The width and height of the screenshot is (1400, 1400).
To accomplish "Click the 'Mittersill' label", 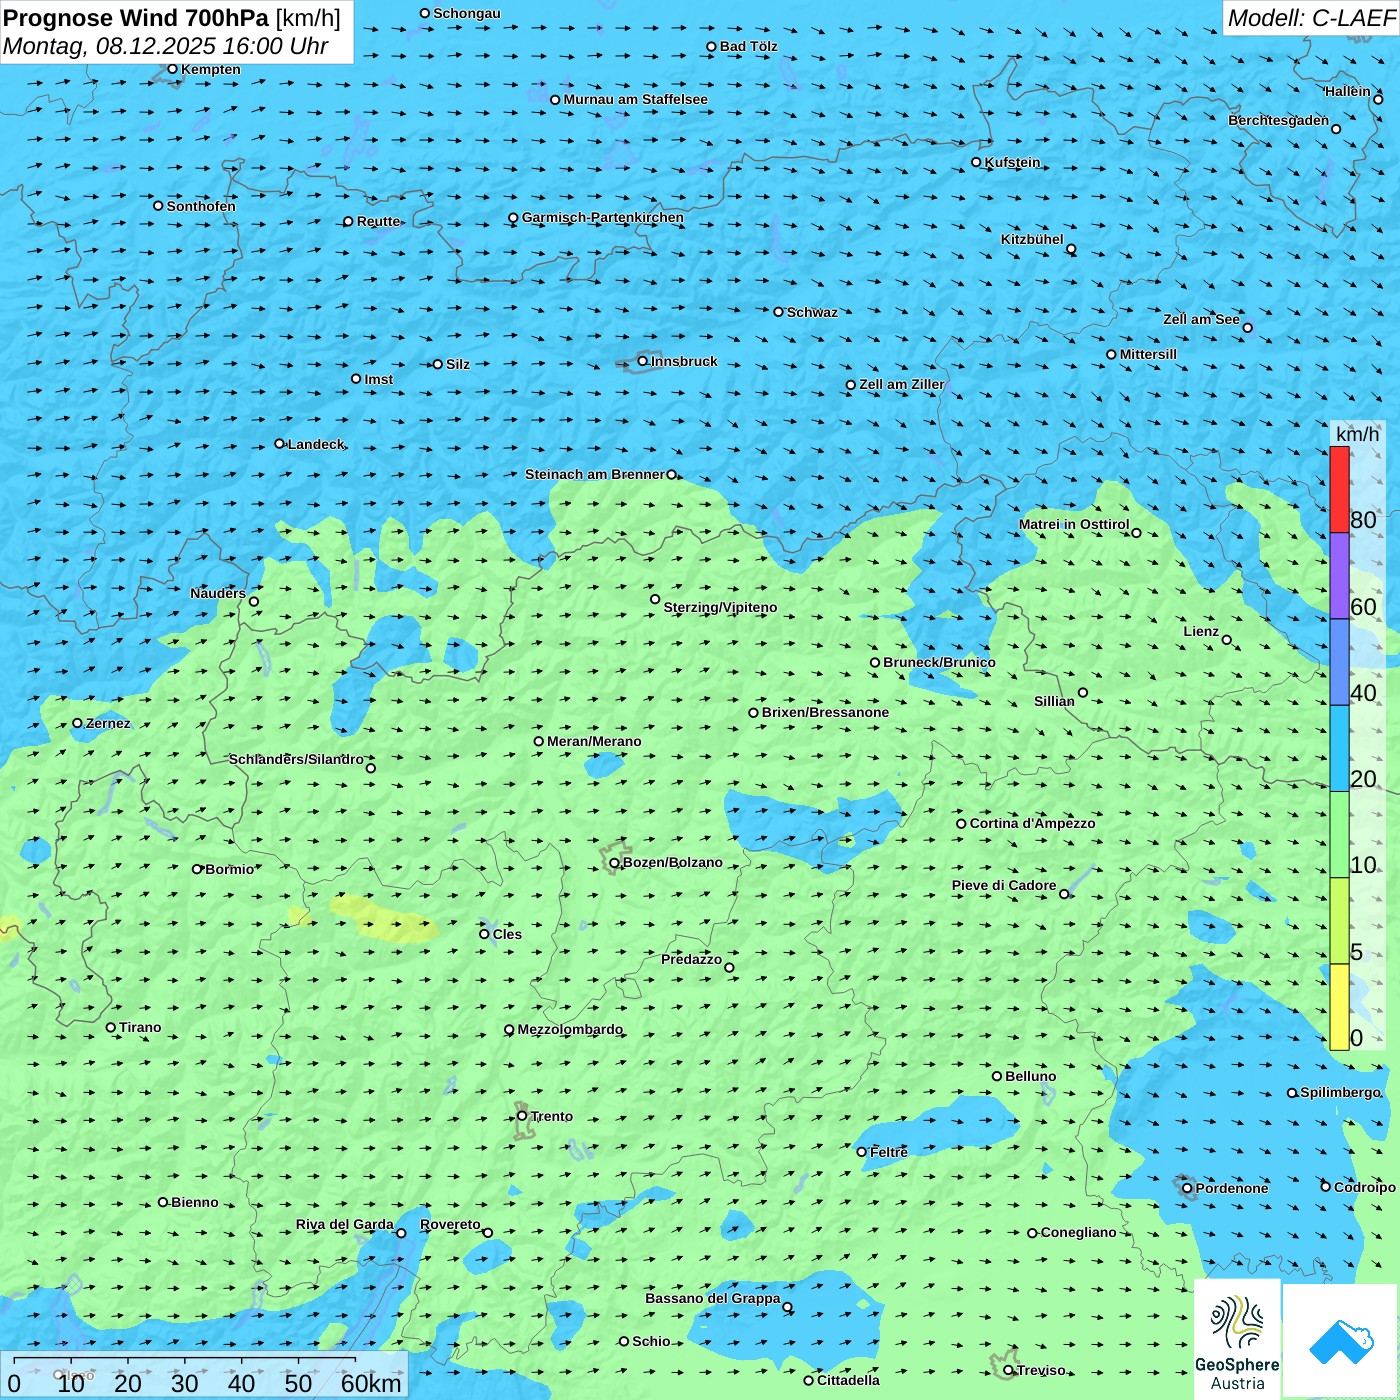I will pyautogui.click(x=1148, y=354).
